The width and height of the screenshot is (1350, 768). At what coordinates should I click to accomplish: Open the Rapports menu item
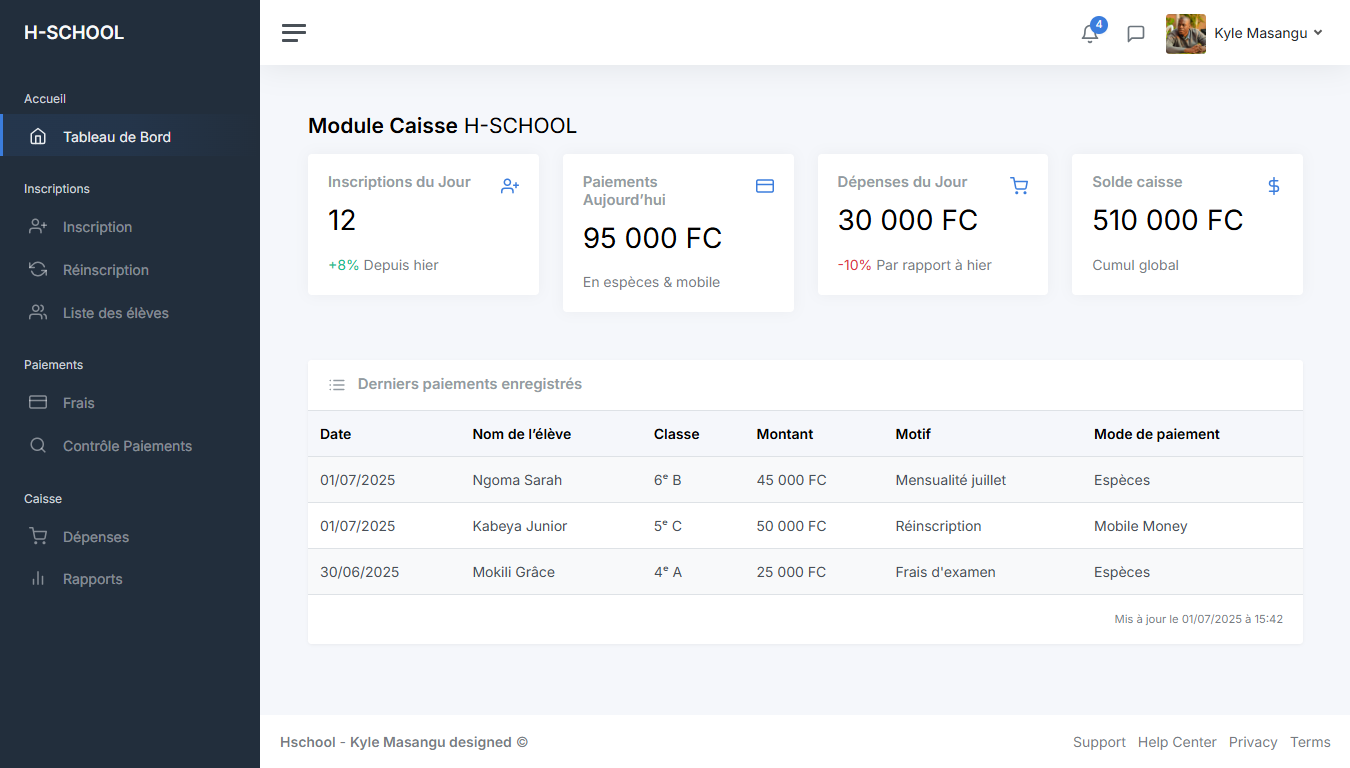130,579
